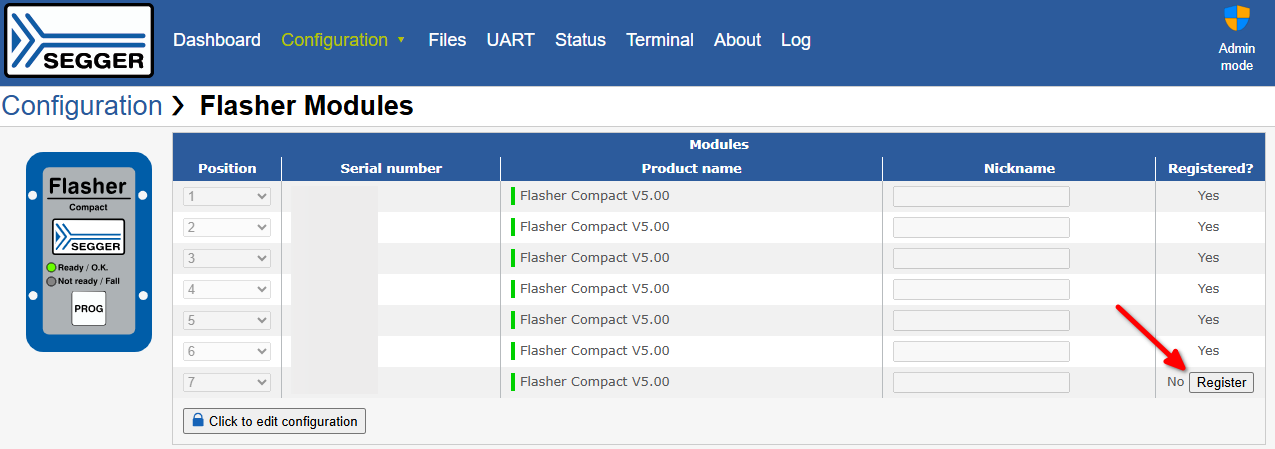The width and height of the screenshot is (1275, 449).
Task: Open position dropdown showing 5
Action: pyautogui.click(x=227, y=320)
